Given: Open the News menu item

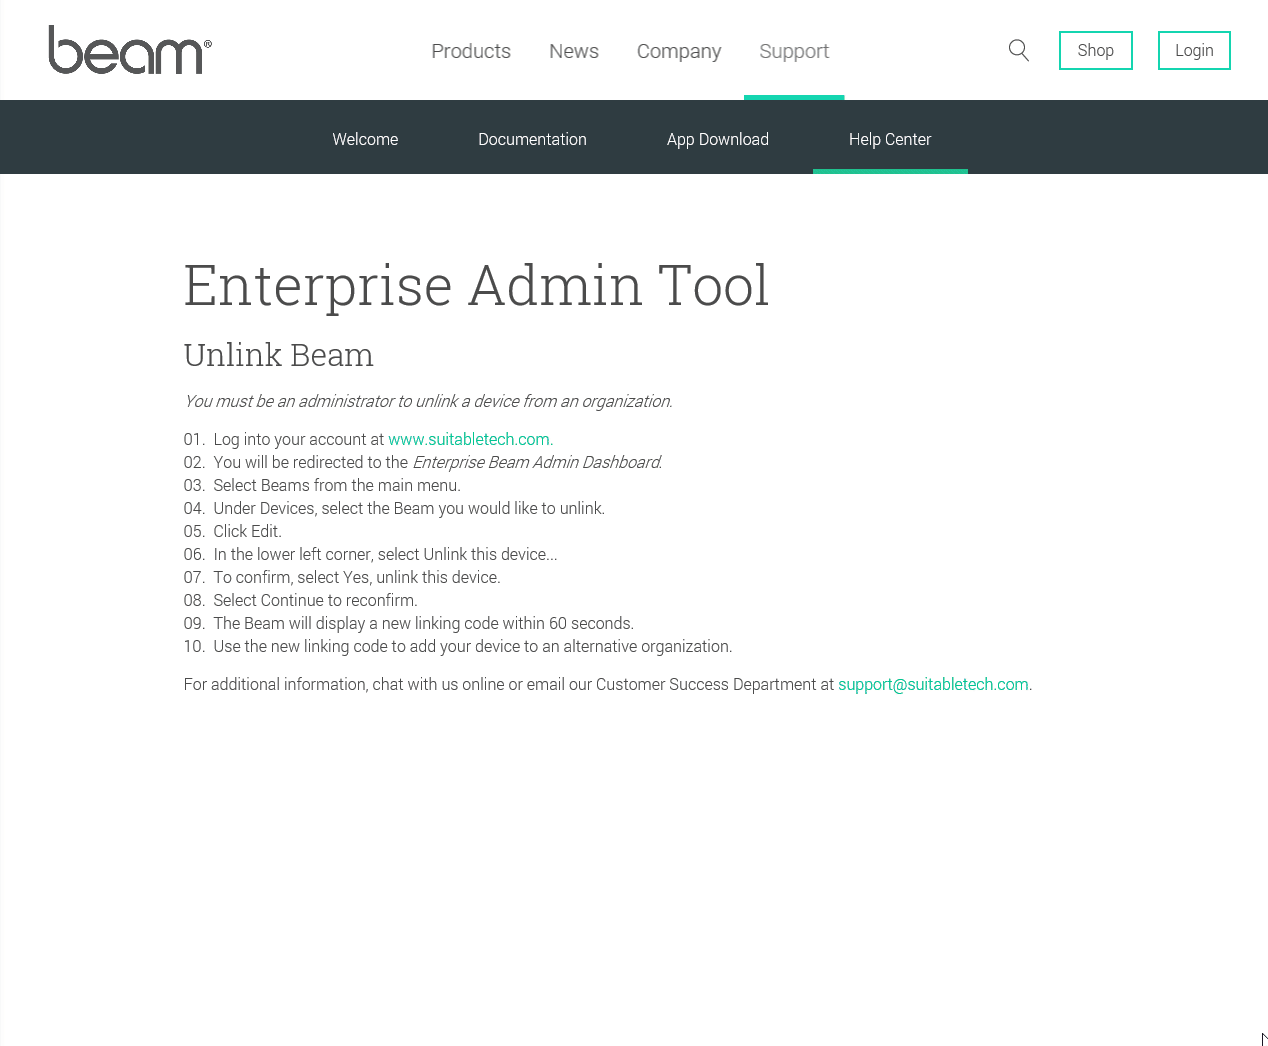Looking at the screenshot, I should click(x=574, y=51).
